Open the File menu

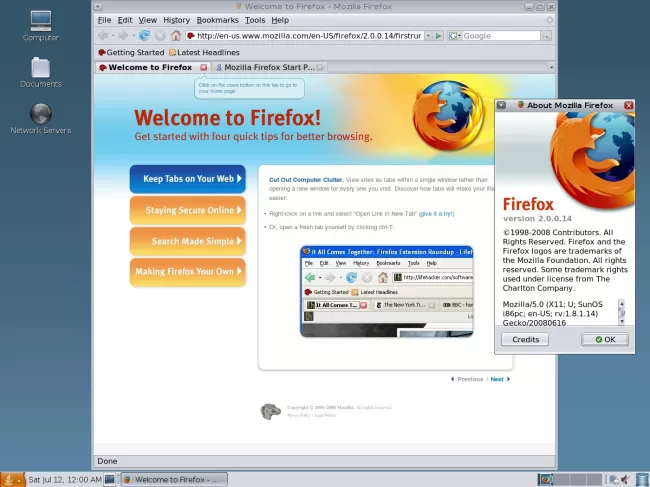coord(104,20)
